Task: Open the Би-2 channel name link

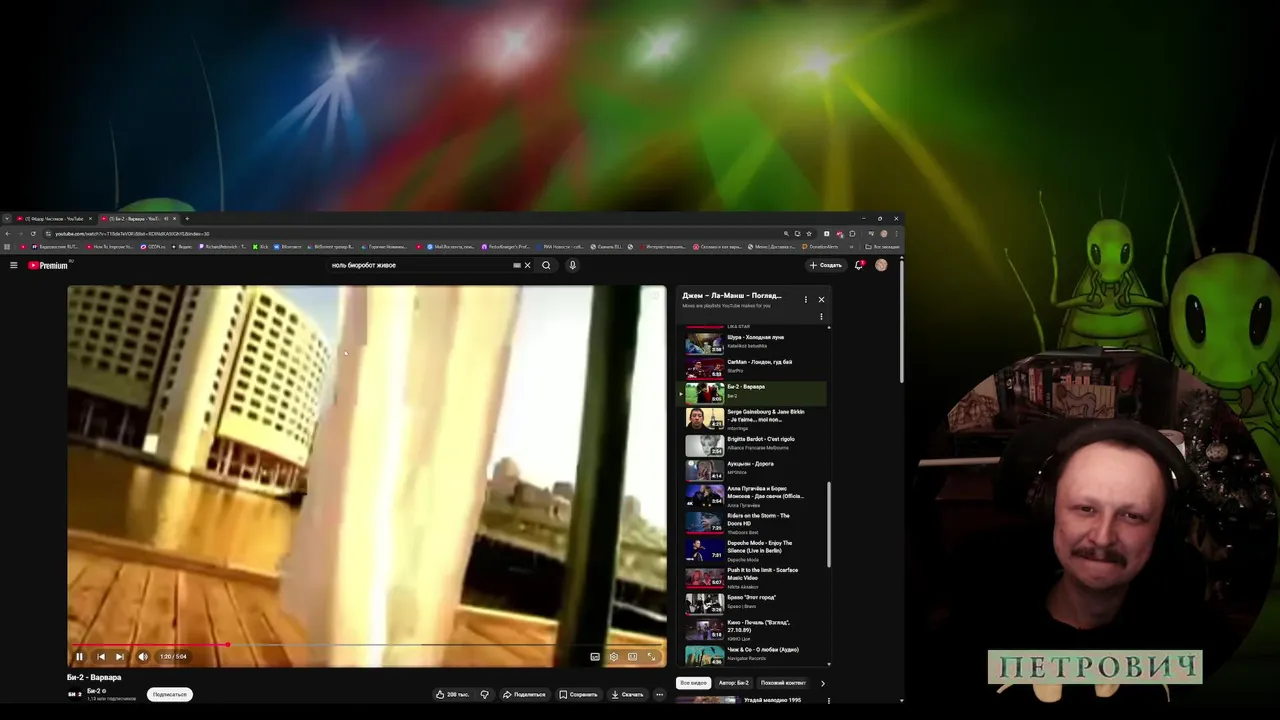Action: (93, 691)
